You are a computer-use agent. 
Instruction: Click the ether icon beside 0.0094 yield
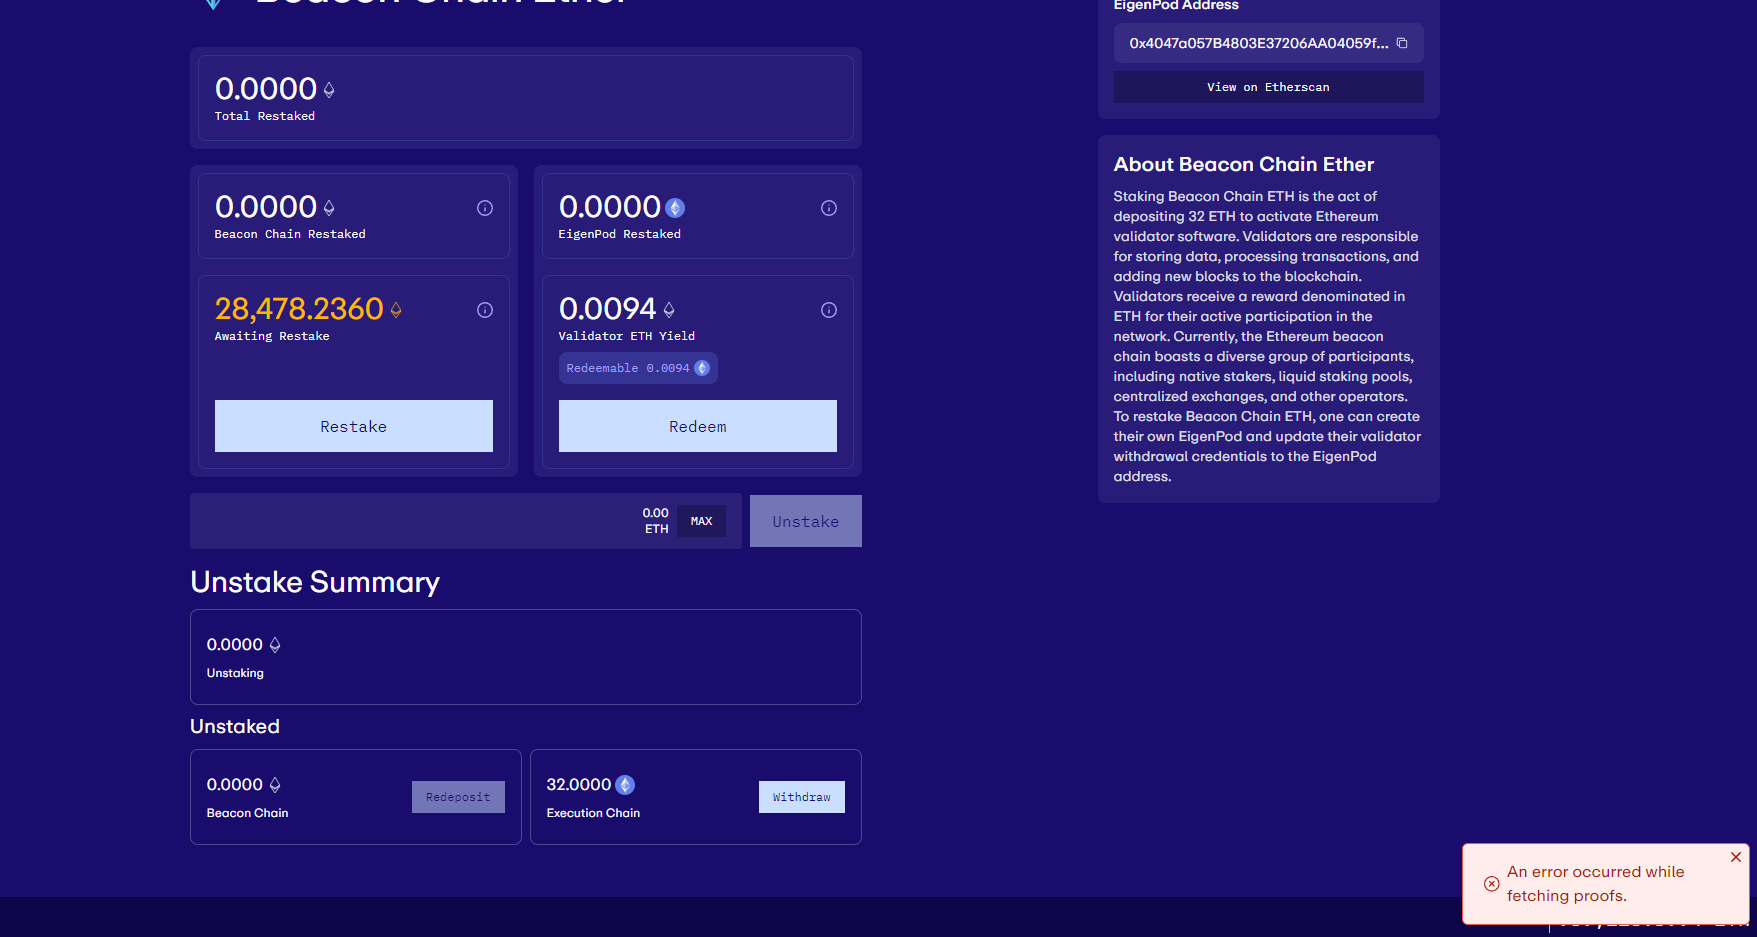pyautogui.click(x=669, y=310)
